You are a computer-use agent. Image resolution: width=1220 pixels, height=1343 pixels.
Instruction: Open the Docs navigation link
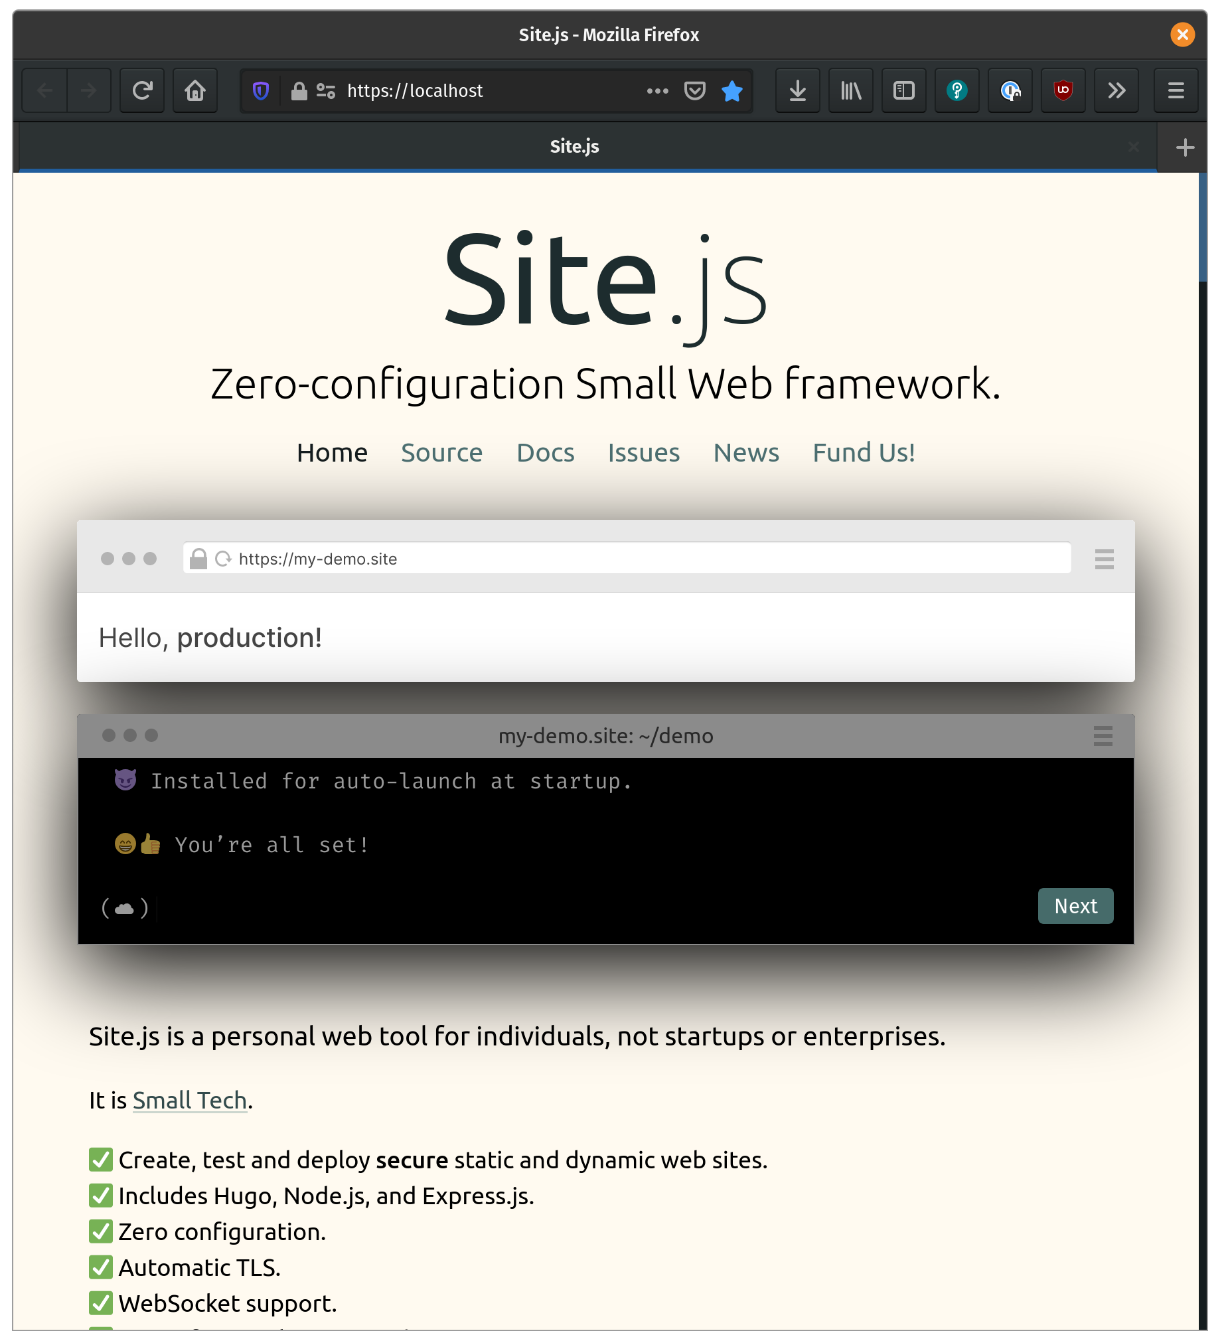545,453
